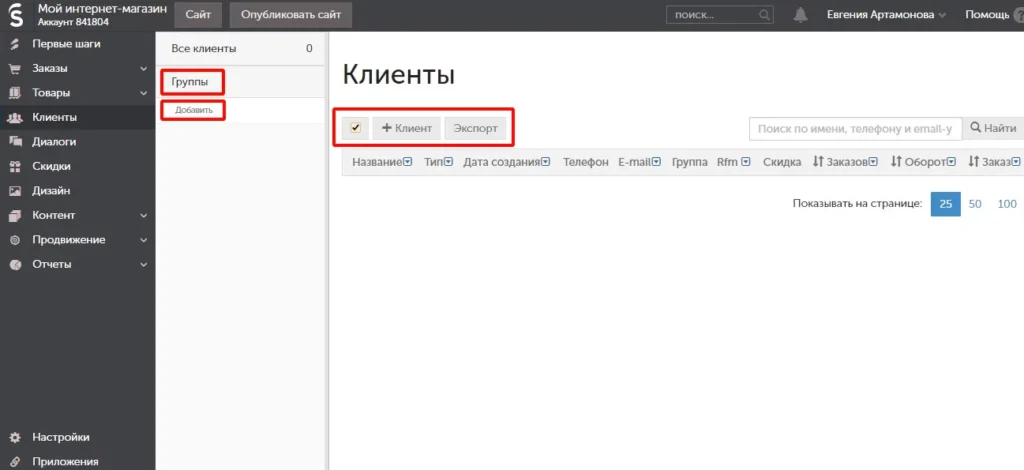
Task: Add a new client with + Клиент
Action: tap(407, 128)
